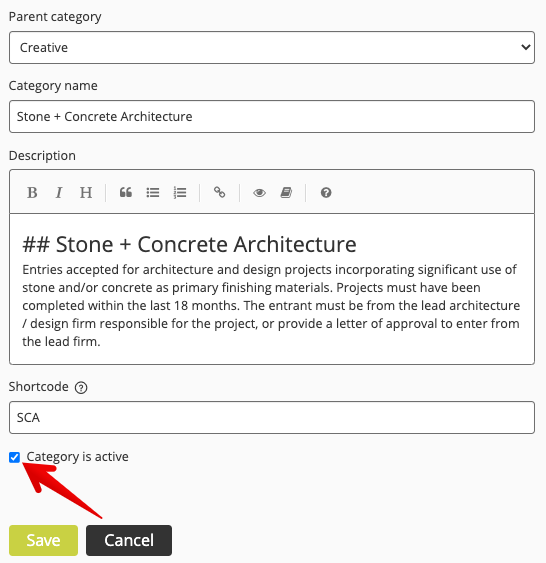Viewport: 546px width, 563px height.
Task: Create a numbered list
Action: pos(179,193)
